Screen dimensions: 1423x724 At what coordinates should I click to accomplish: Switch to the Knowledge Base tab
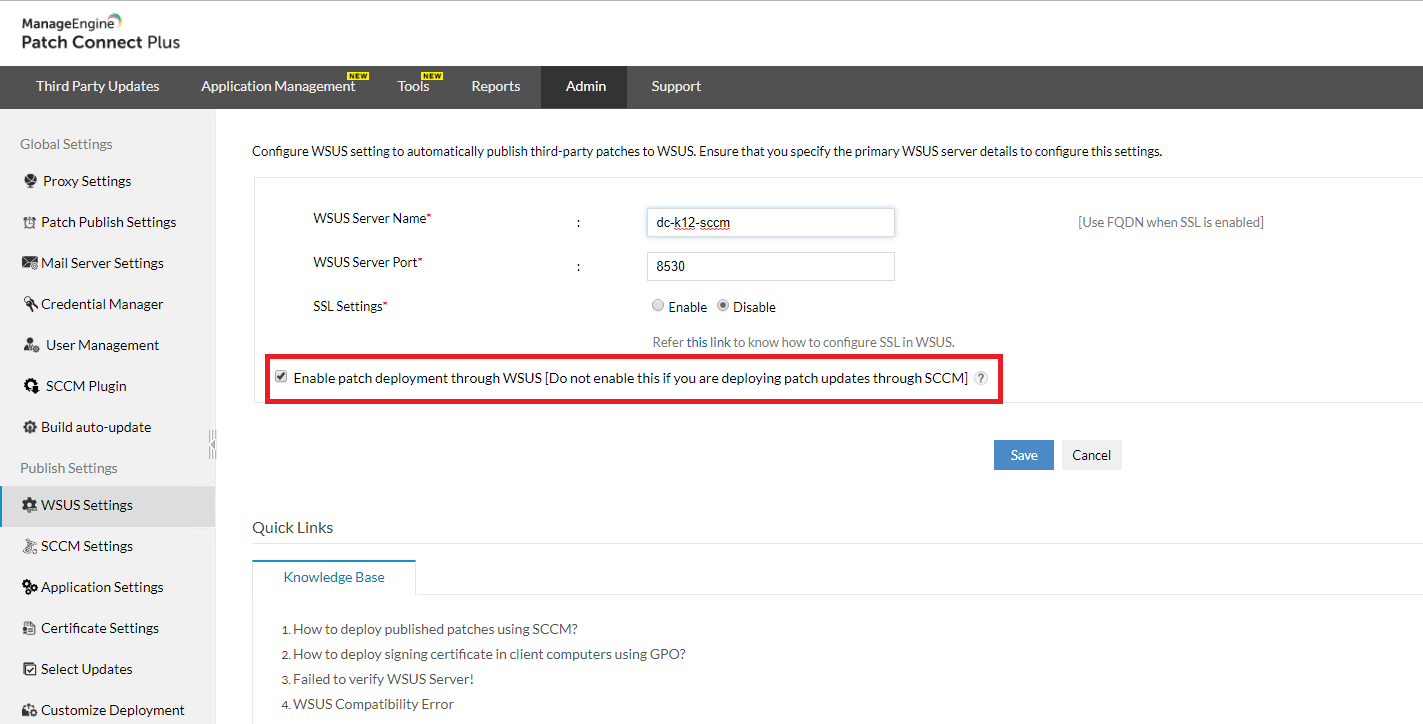(x=334, y=577)
